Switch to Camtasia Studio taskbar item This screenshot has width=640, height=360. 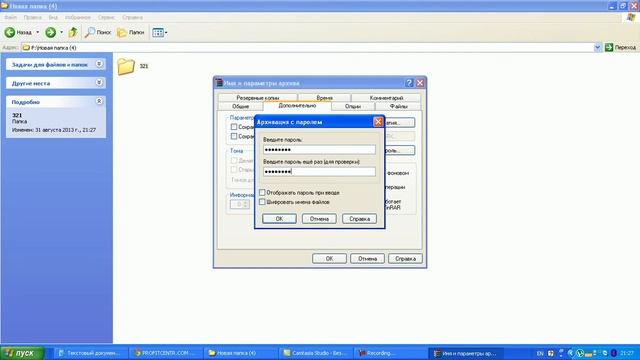tap(315, 353)
